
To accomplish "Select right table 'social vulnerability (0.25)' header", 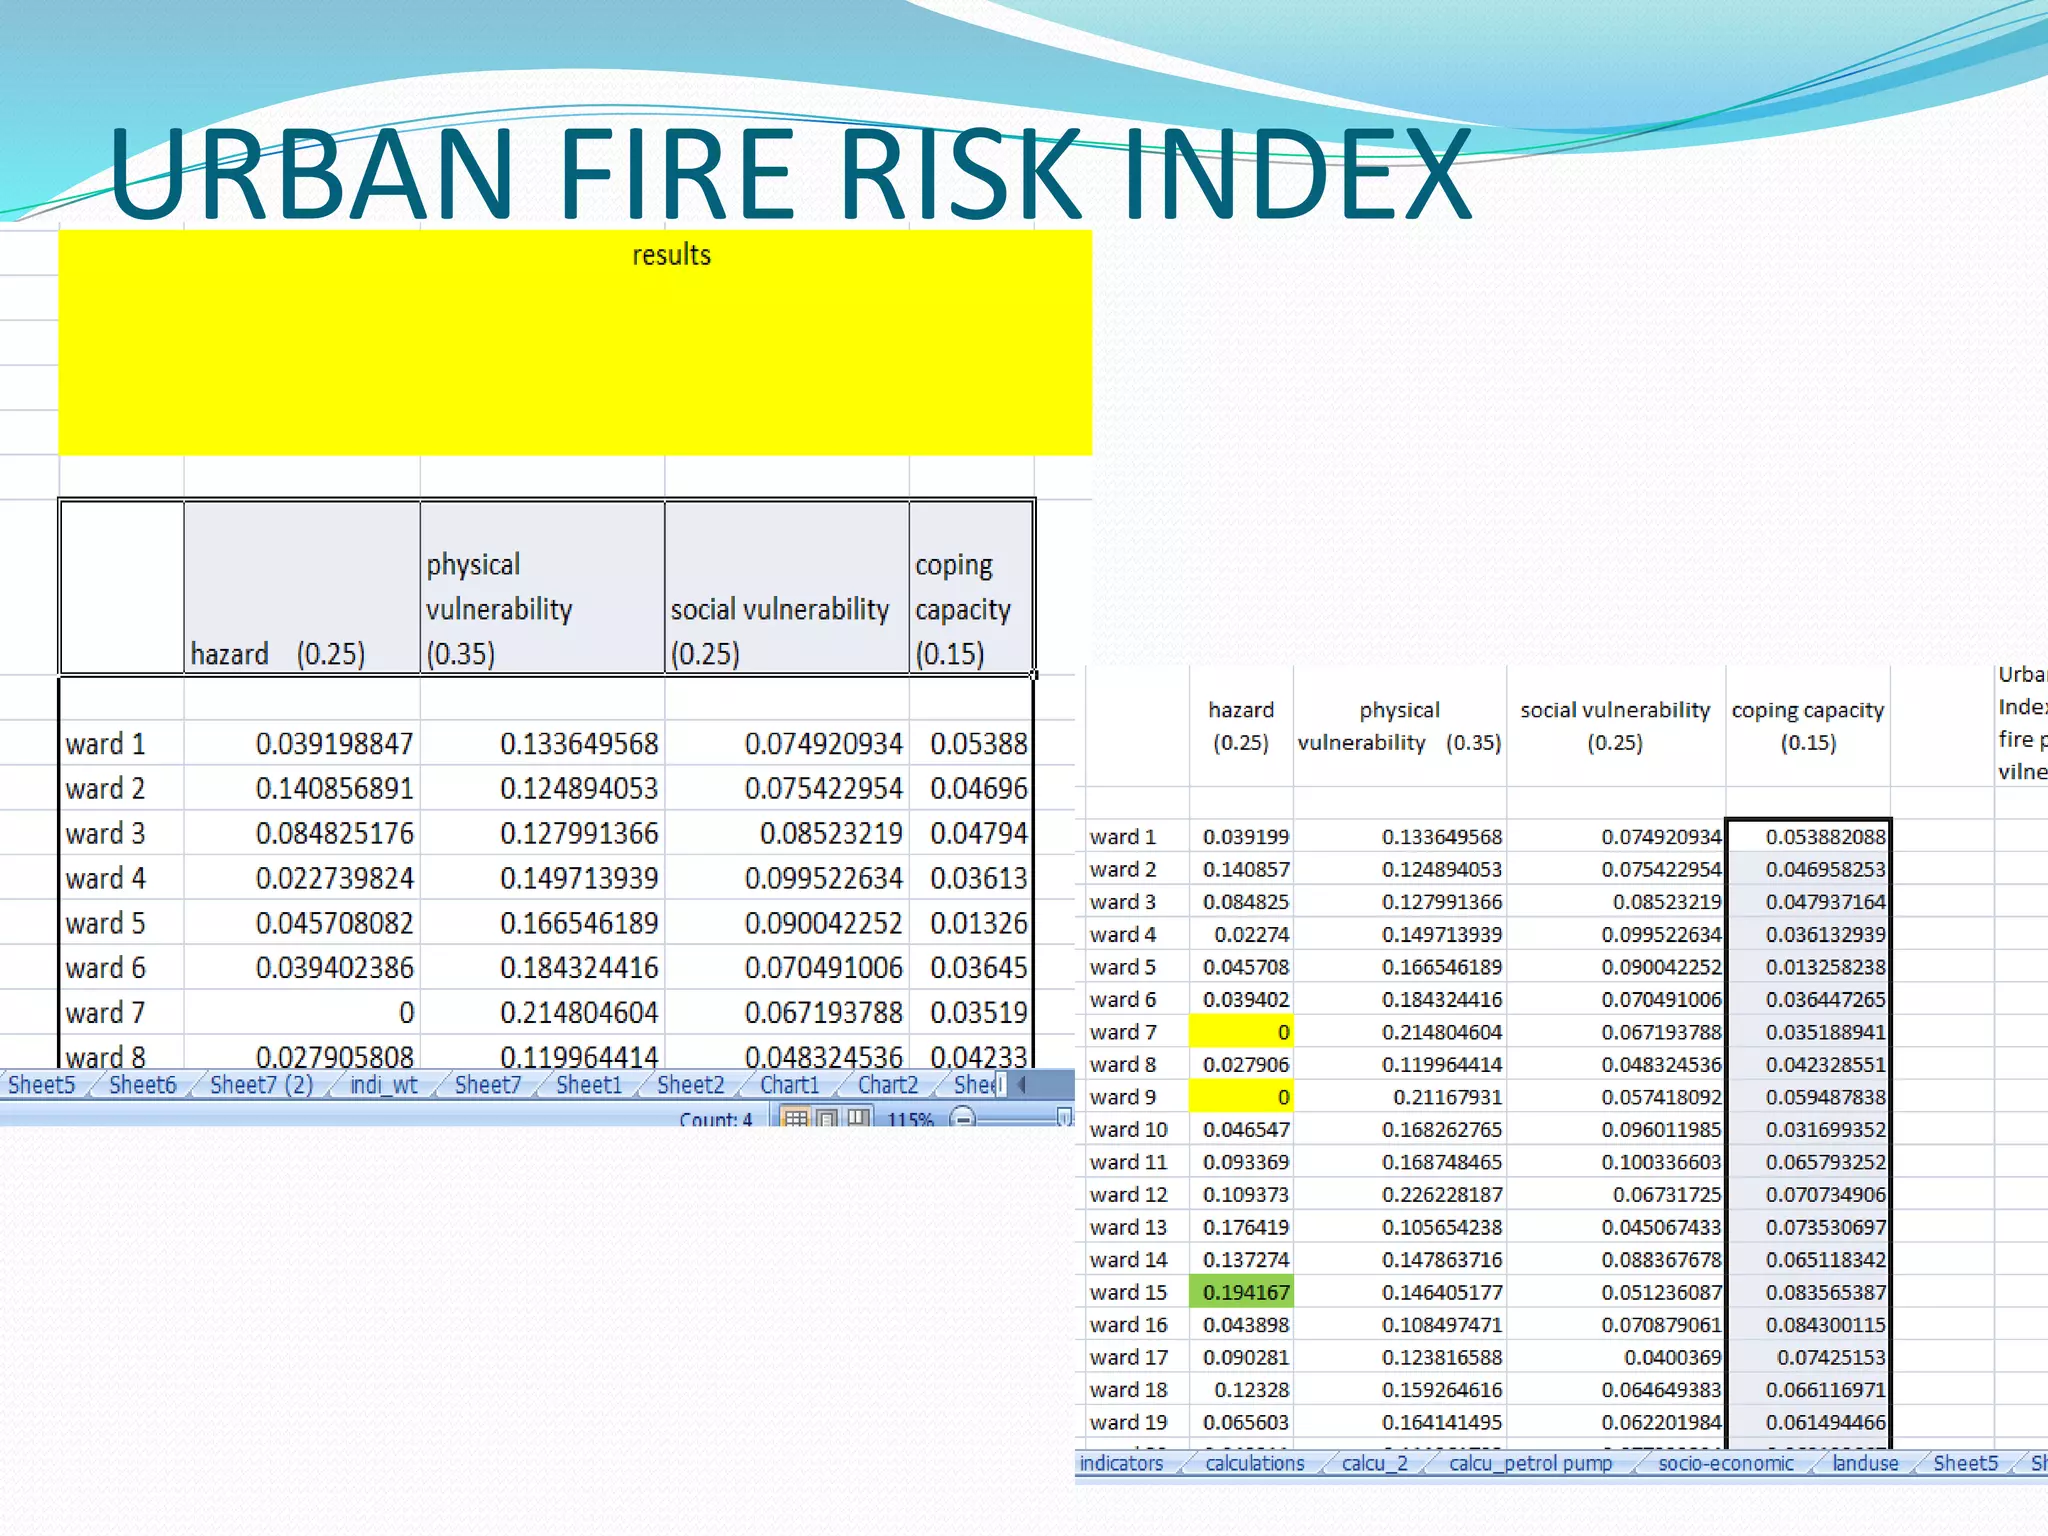I will pyautogui.click(x=1616, y=726).
